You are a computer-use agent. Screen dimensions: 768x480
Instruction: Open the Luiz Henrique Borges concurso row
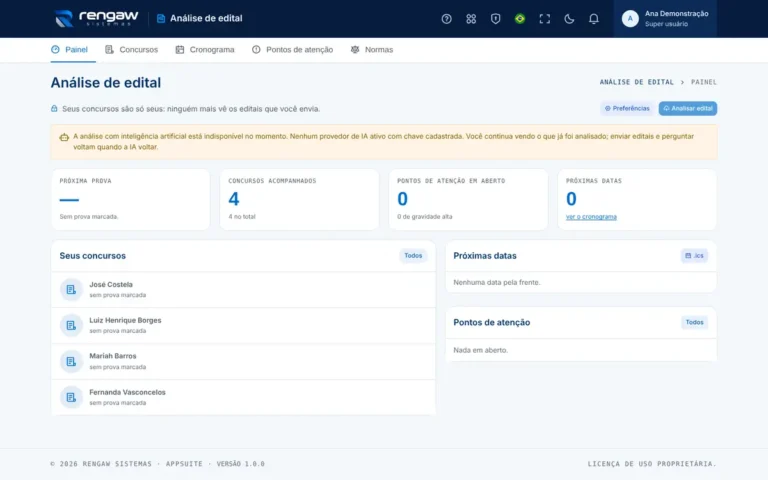[x=243, y=325]
